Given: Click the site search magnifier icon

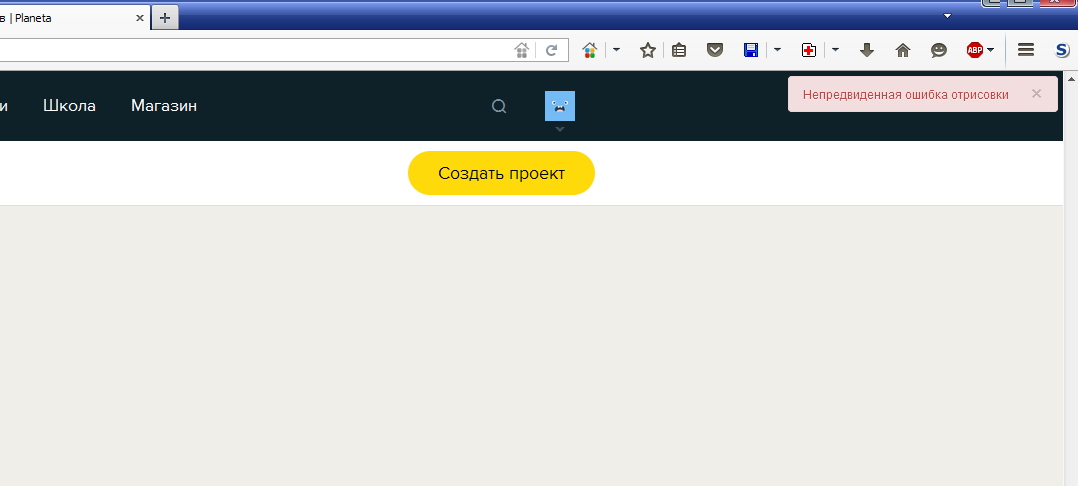Looking at the screenshot, I should pos(499,106).
